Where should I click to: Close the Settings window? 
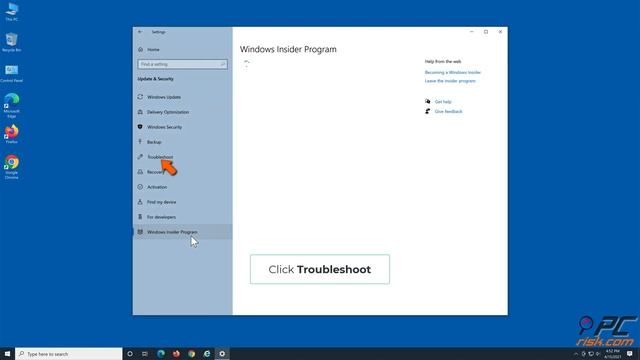point(500,32)
